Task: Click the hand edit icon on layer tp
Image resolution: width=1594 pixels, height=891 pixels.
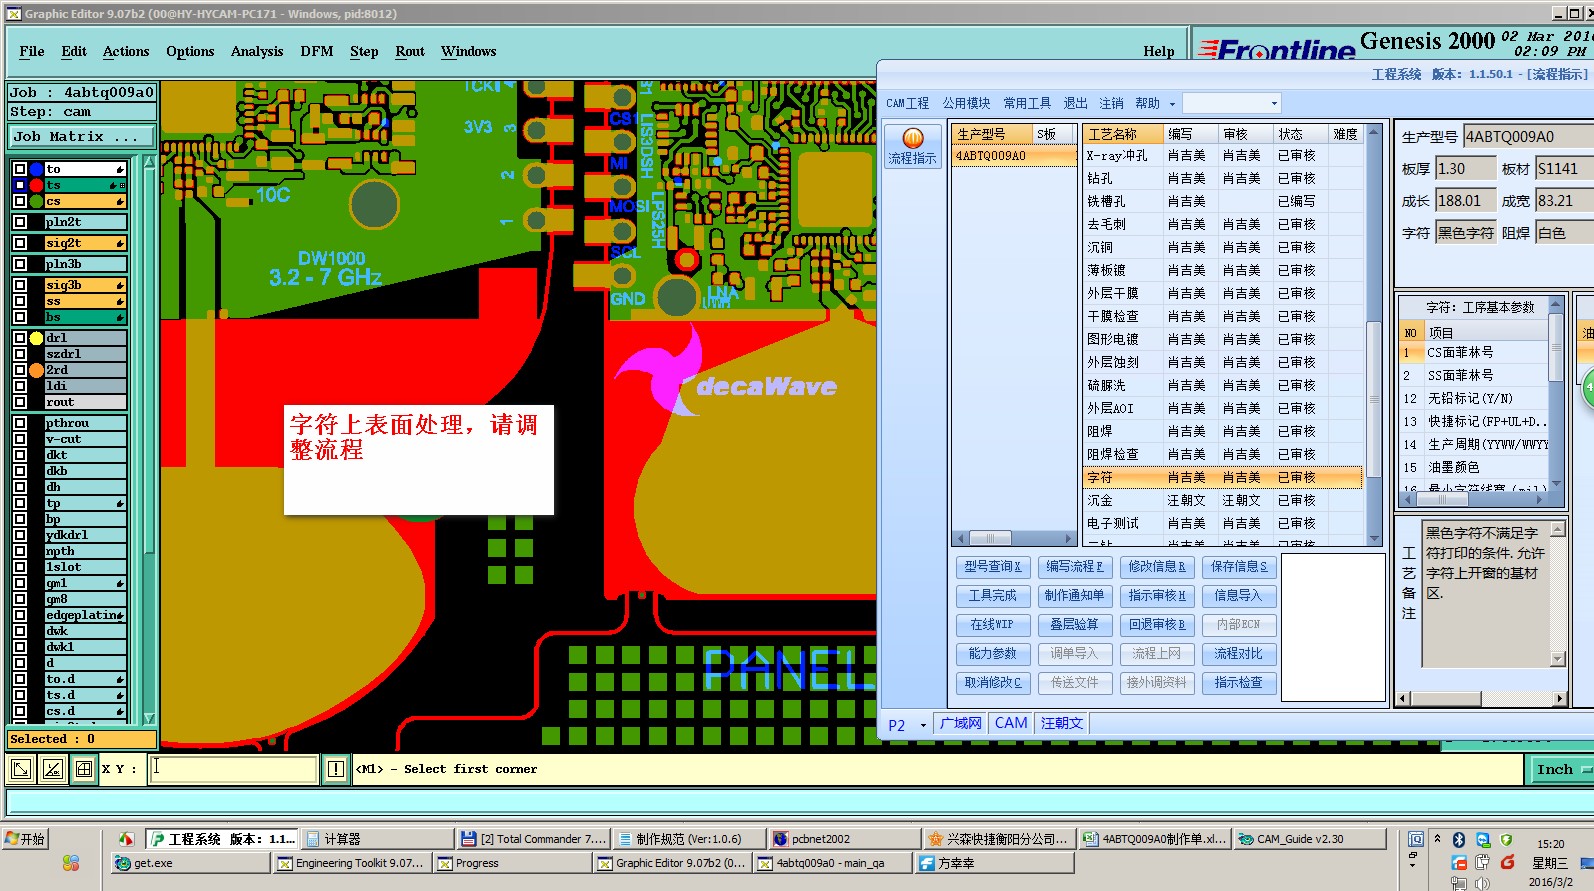Action: pyautogui.click(x=120, y=503)
